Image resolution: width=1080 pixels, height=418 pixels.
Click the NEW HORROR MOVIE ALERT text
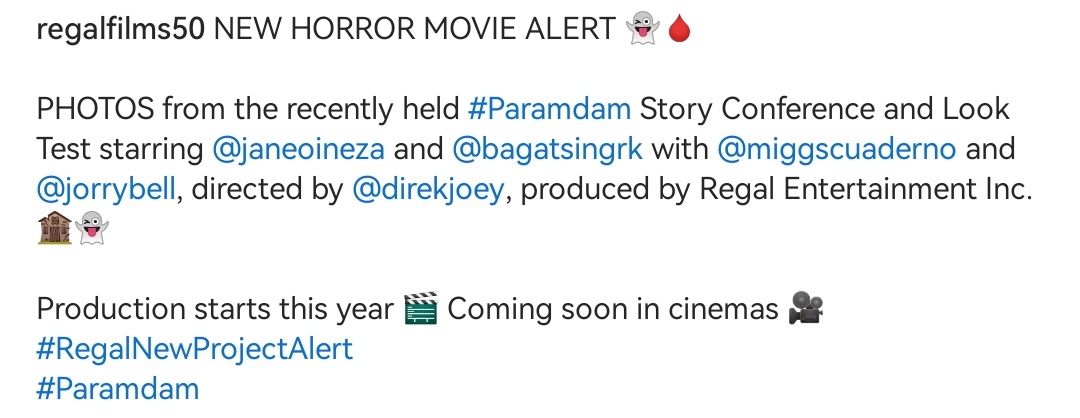415,30
